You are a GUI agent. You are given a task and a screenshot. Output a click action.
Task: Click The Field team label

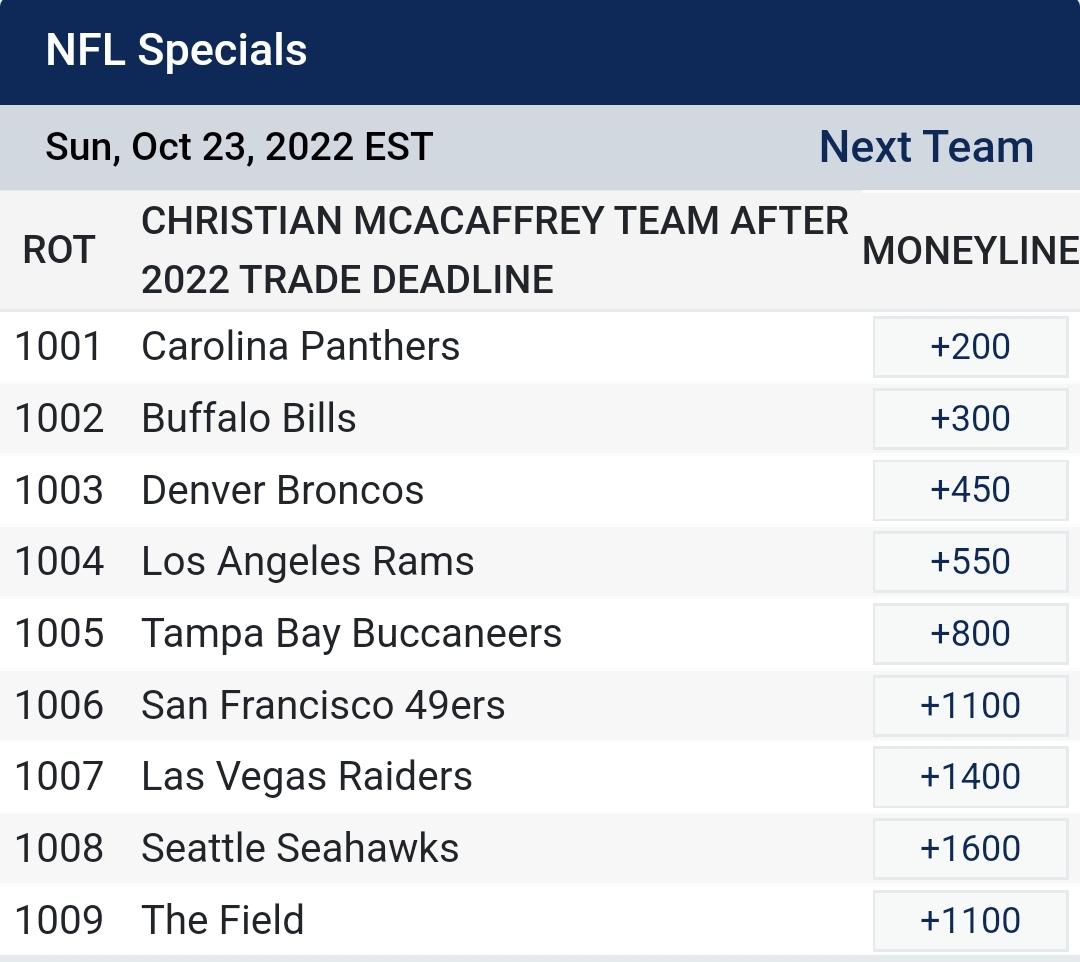tap(222, 919)
